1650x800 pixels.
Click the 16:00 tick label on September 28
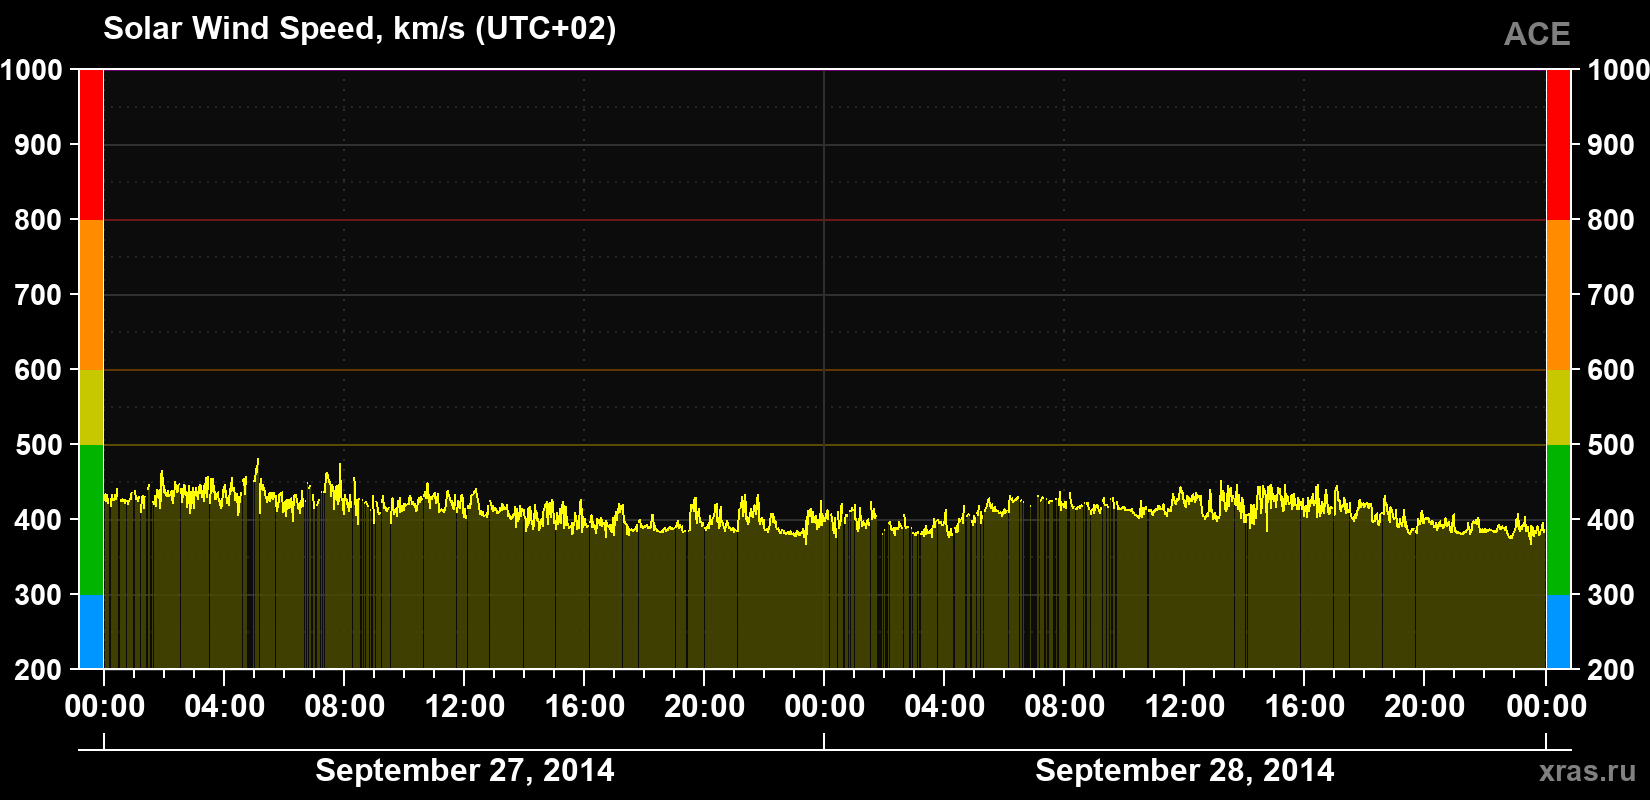(x=1305, y=706)
